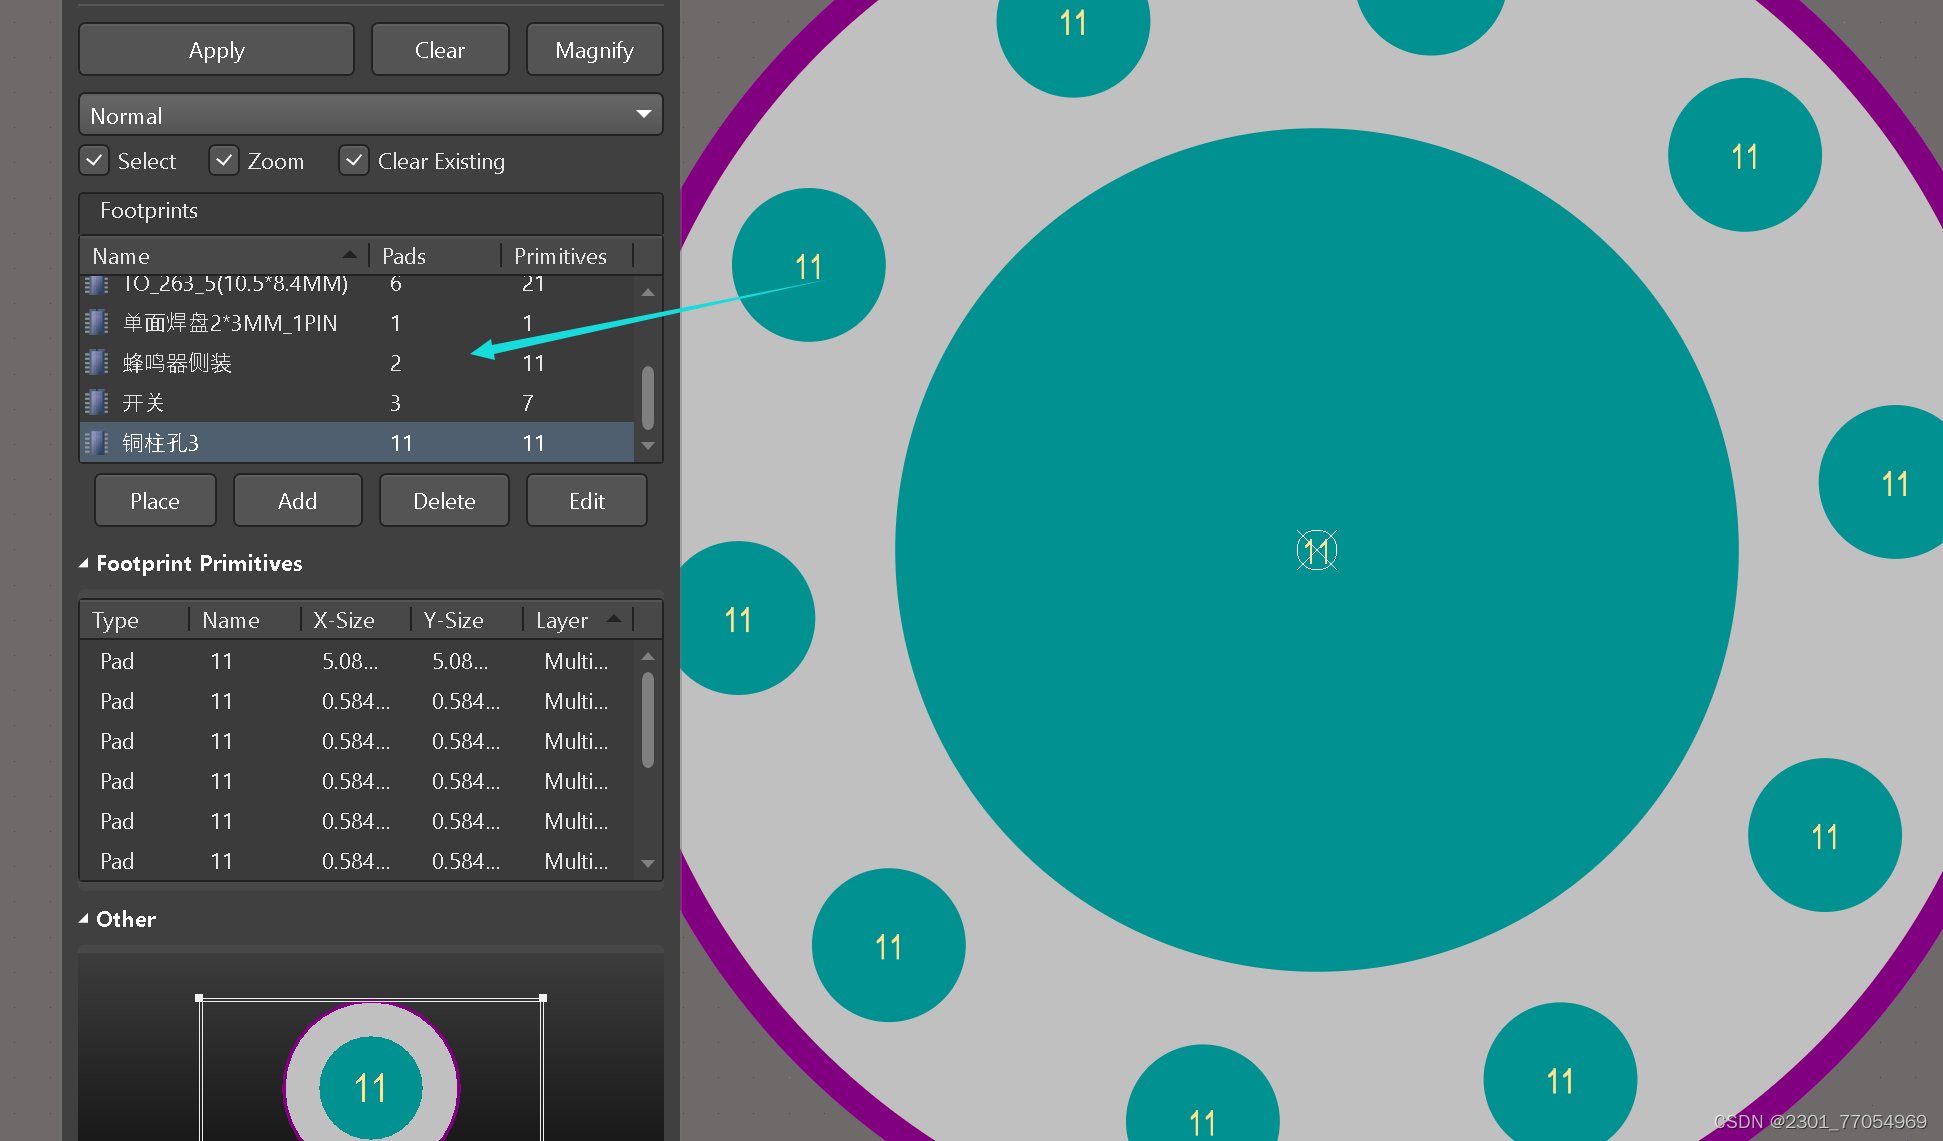The height and width of the screenshot is (1141, 1943).
Task: Collapse the Other section
Action: (84, 919)
